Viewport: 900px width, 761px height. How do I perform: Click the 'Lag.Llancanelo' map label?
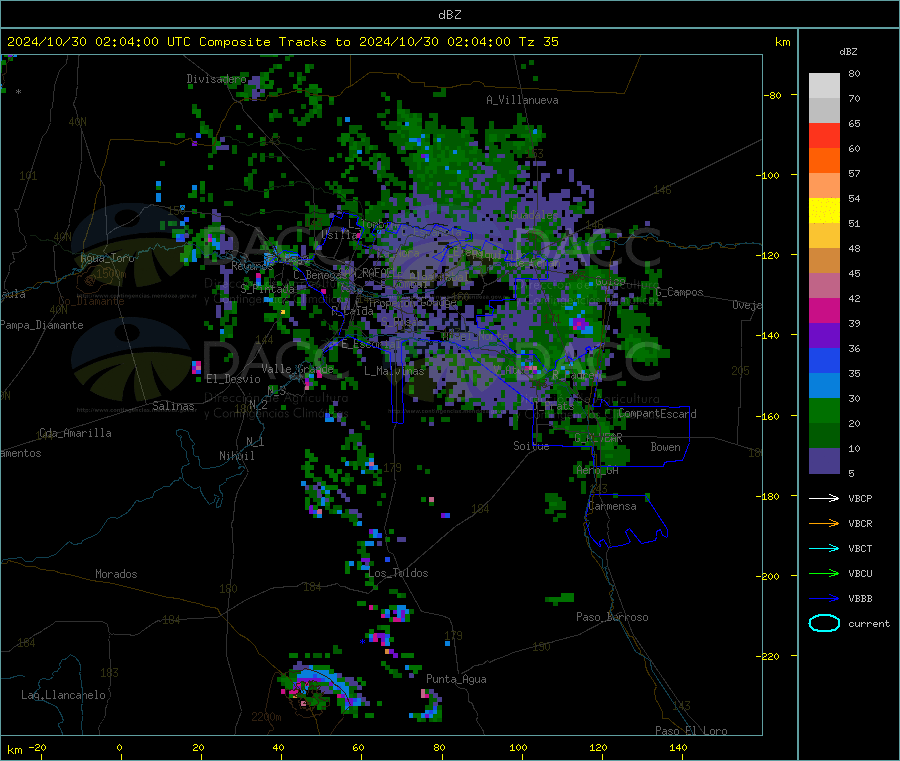[x=63, y=695]
